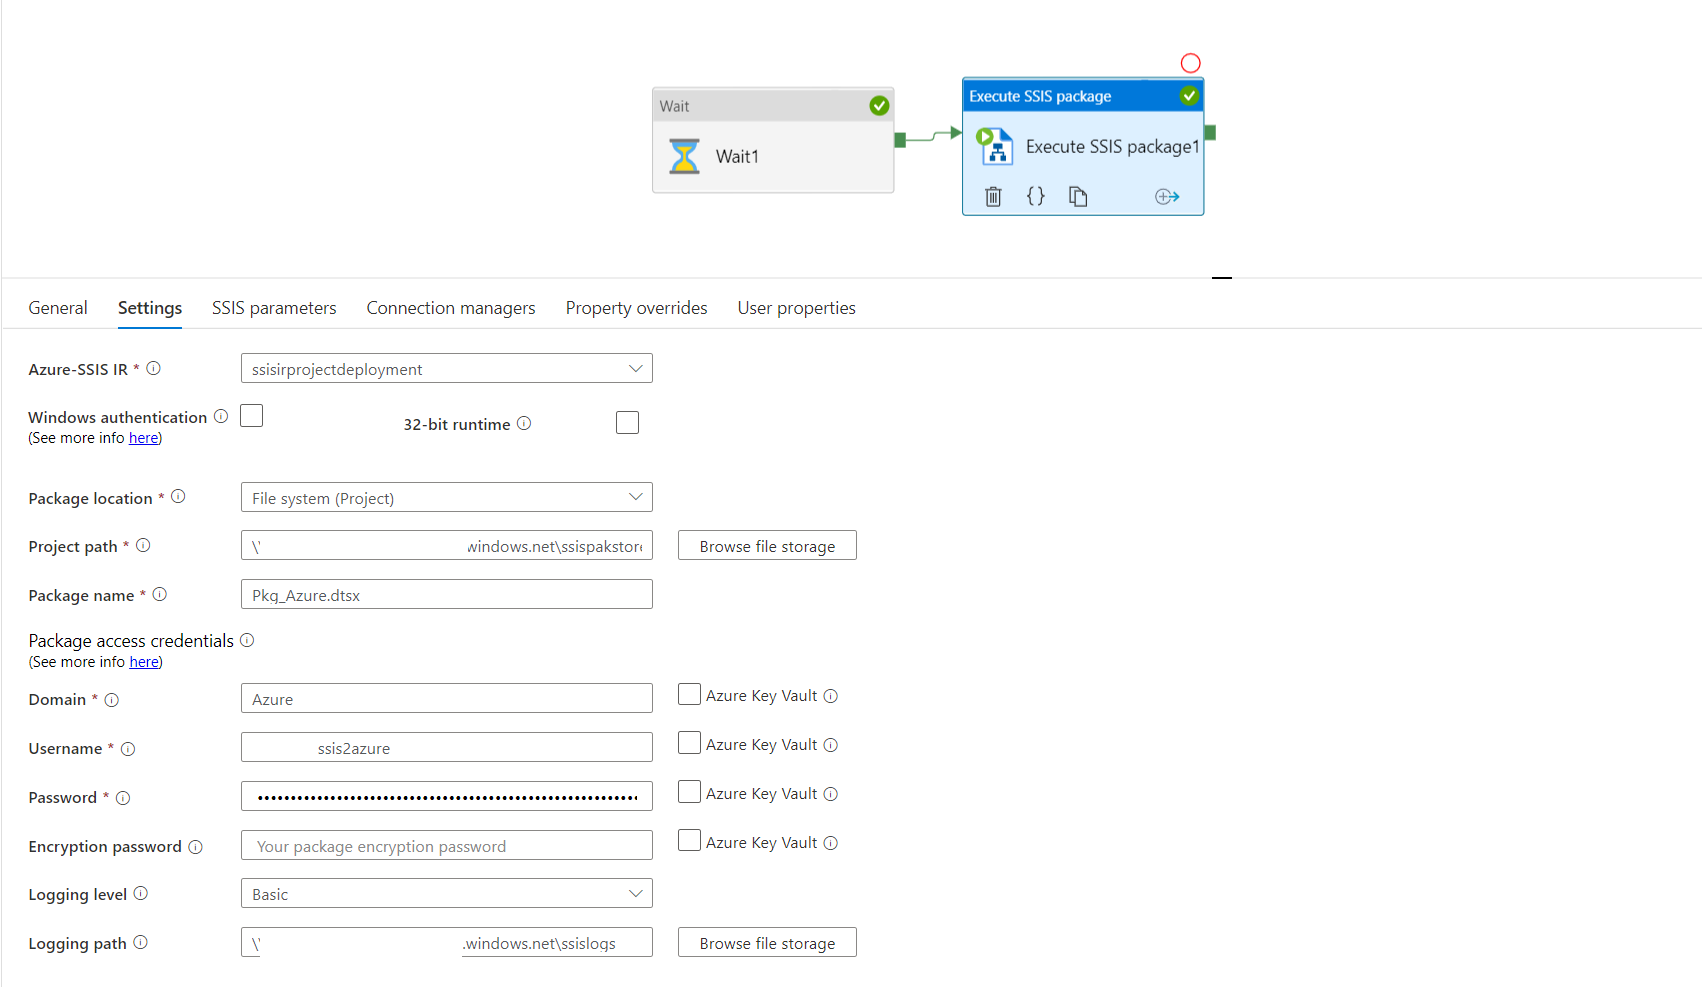Screen dimensions: 1702x987
Task: Click info icon beside Password's Azure Key Vault
Action: pos(831,794)
